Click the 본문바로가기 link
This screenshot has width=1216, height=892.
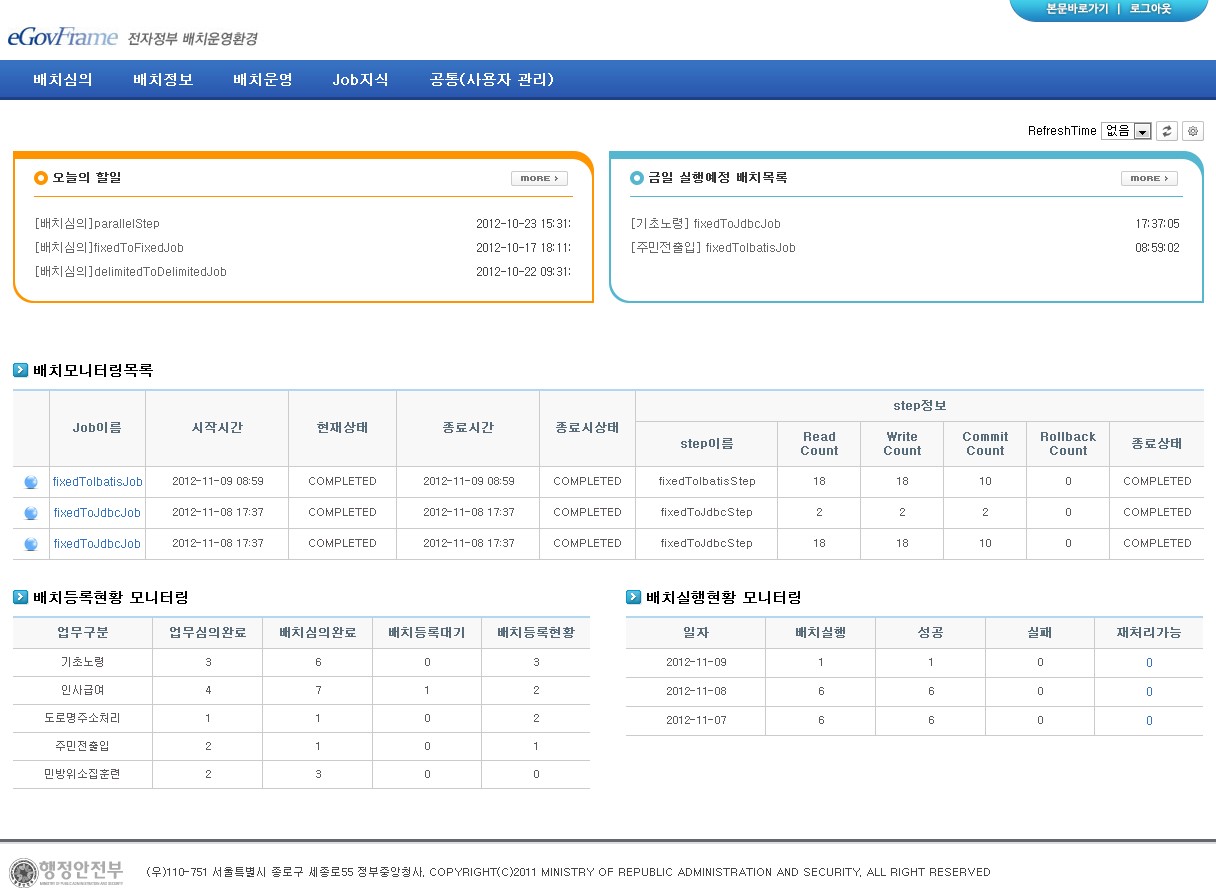coord(1077,9)
